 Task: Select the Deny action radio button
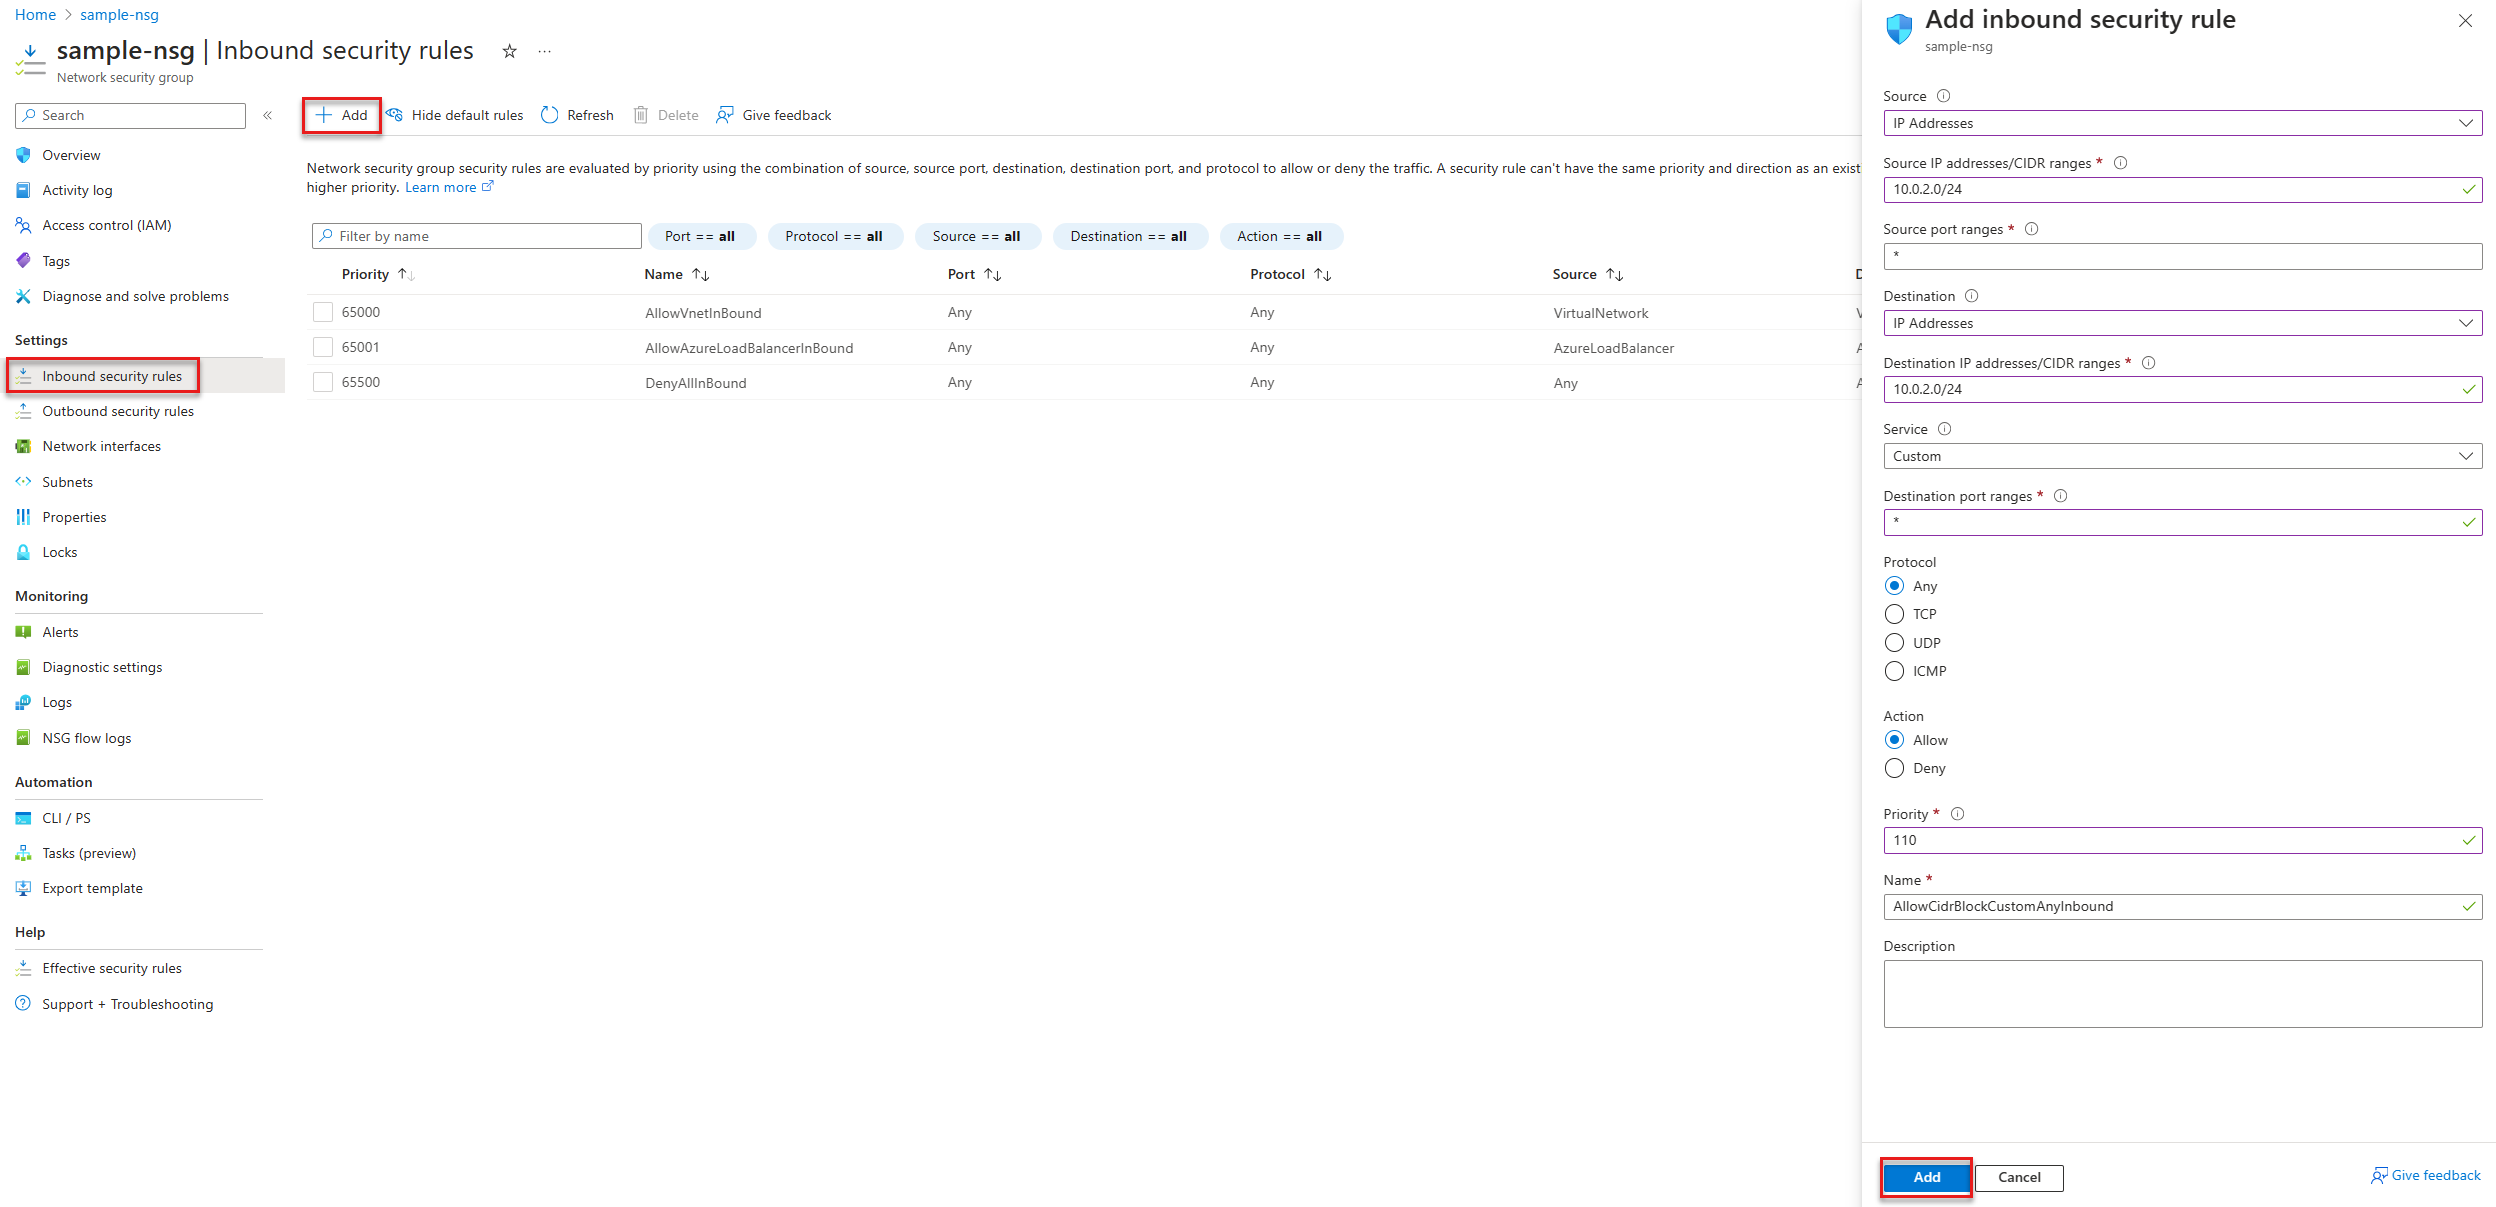pyautogui.click(x=1894, y=768)
